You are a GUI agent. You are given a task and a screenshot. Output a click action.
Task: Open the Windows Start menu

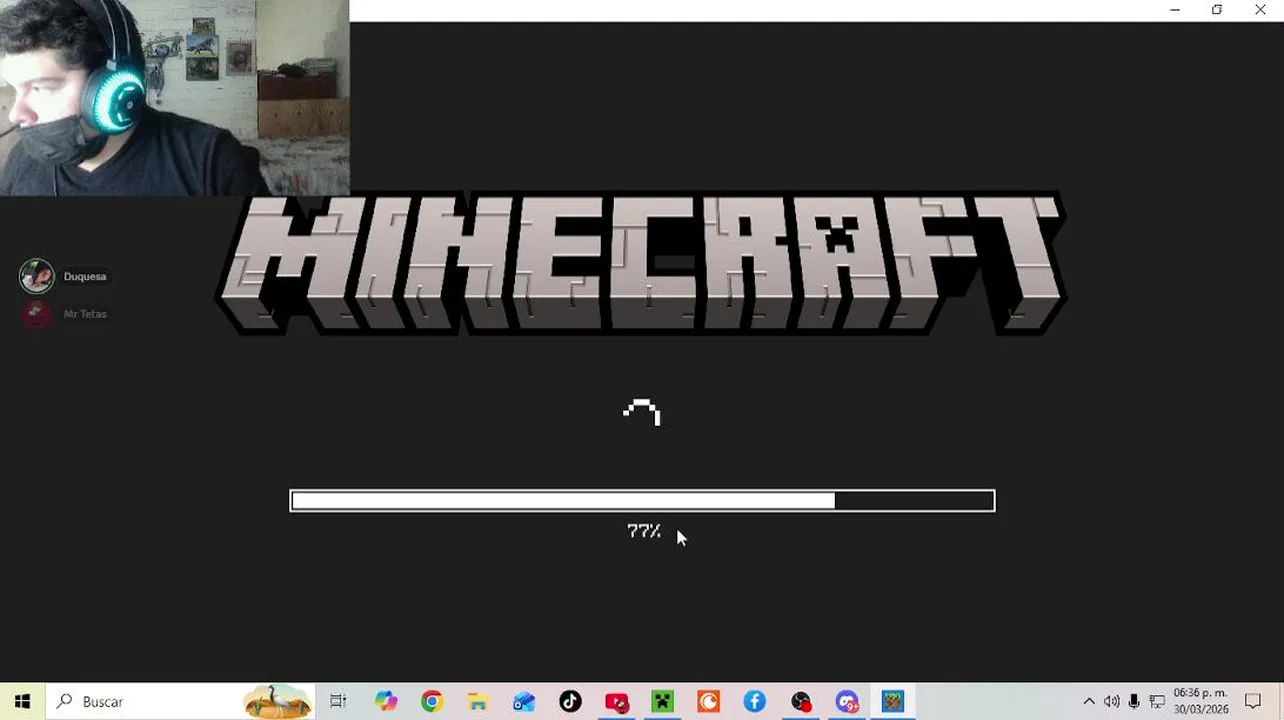(x=22, y=701)
